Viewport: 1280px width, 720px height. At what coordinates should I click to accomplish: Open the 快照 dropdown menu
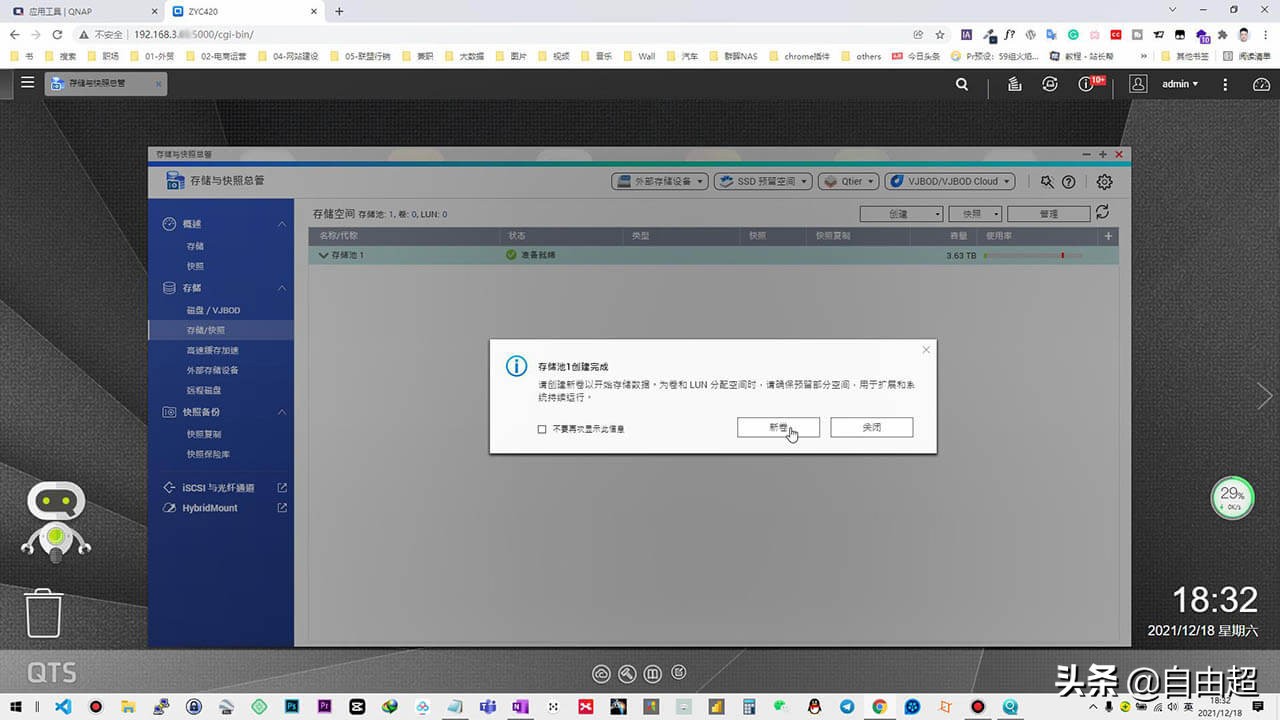974,213
